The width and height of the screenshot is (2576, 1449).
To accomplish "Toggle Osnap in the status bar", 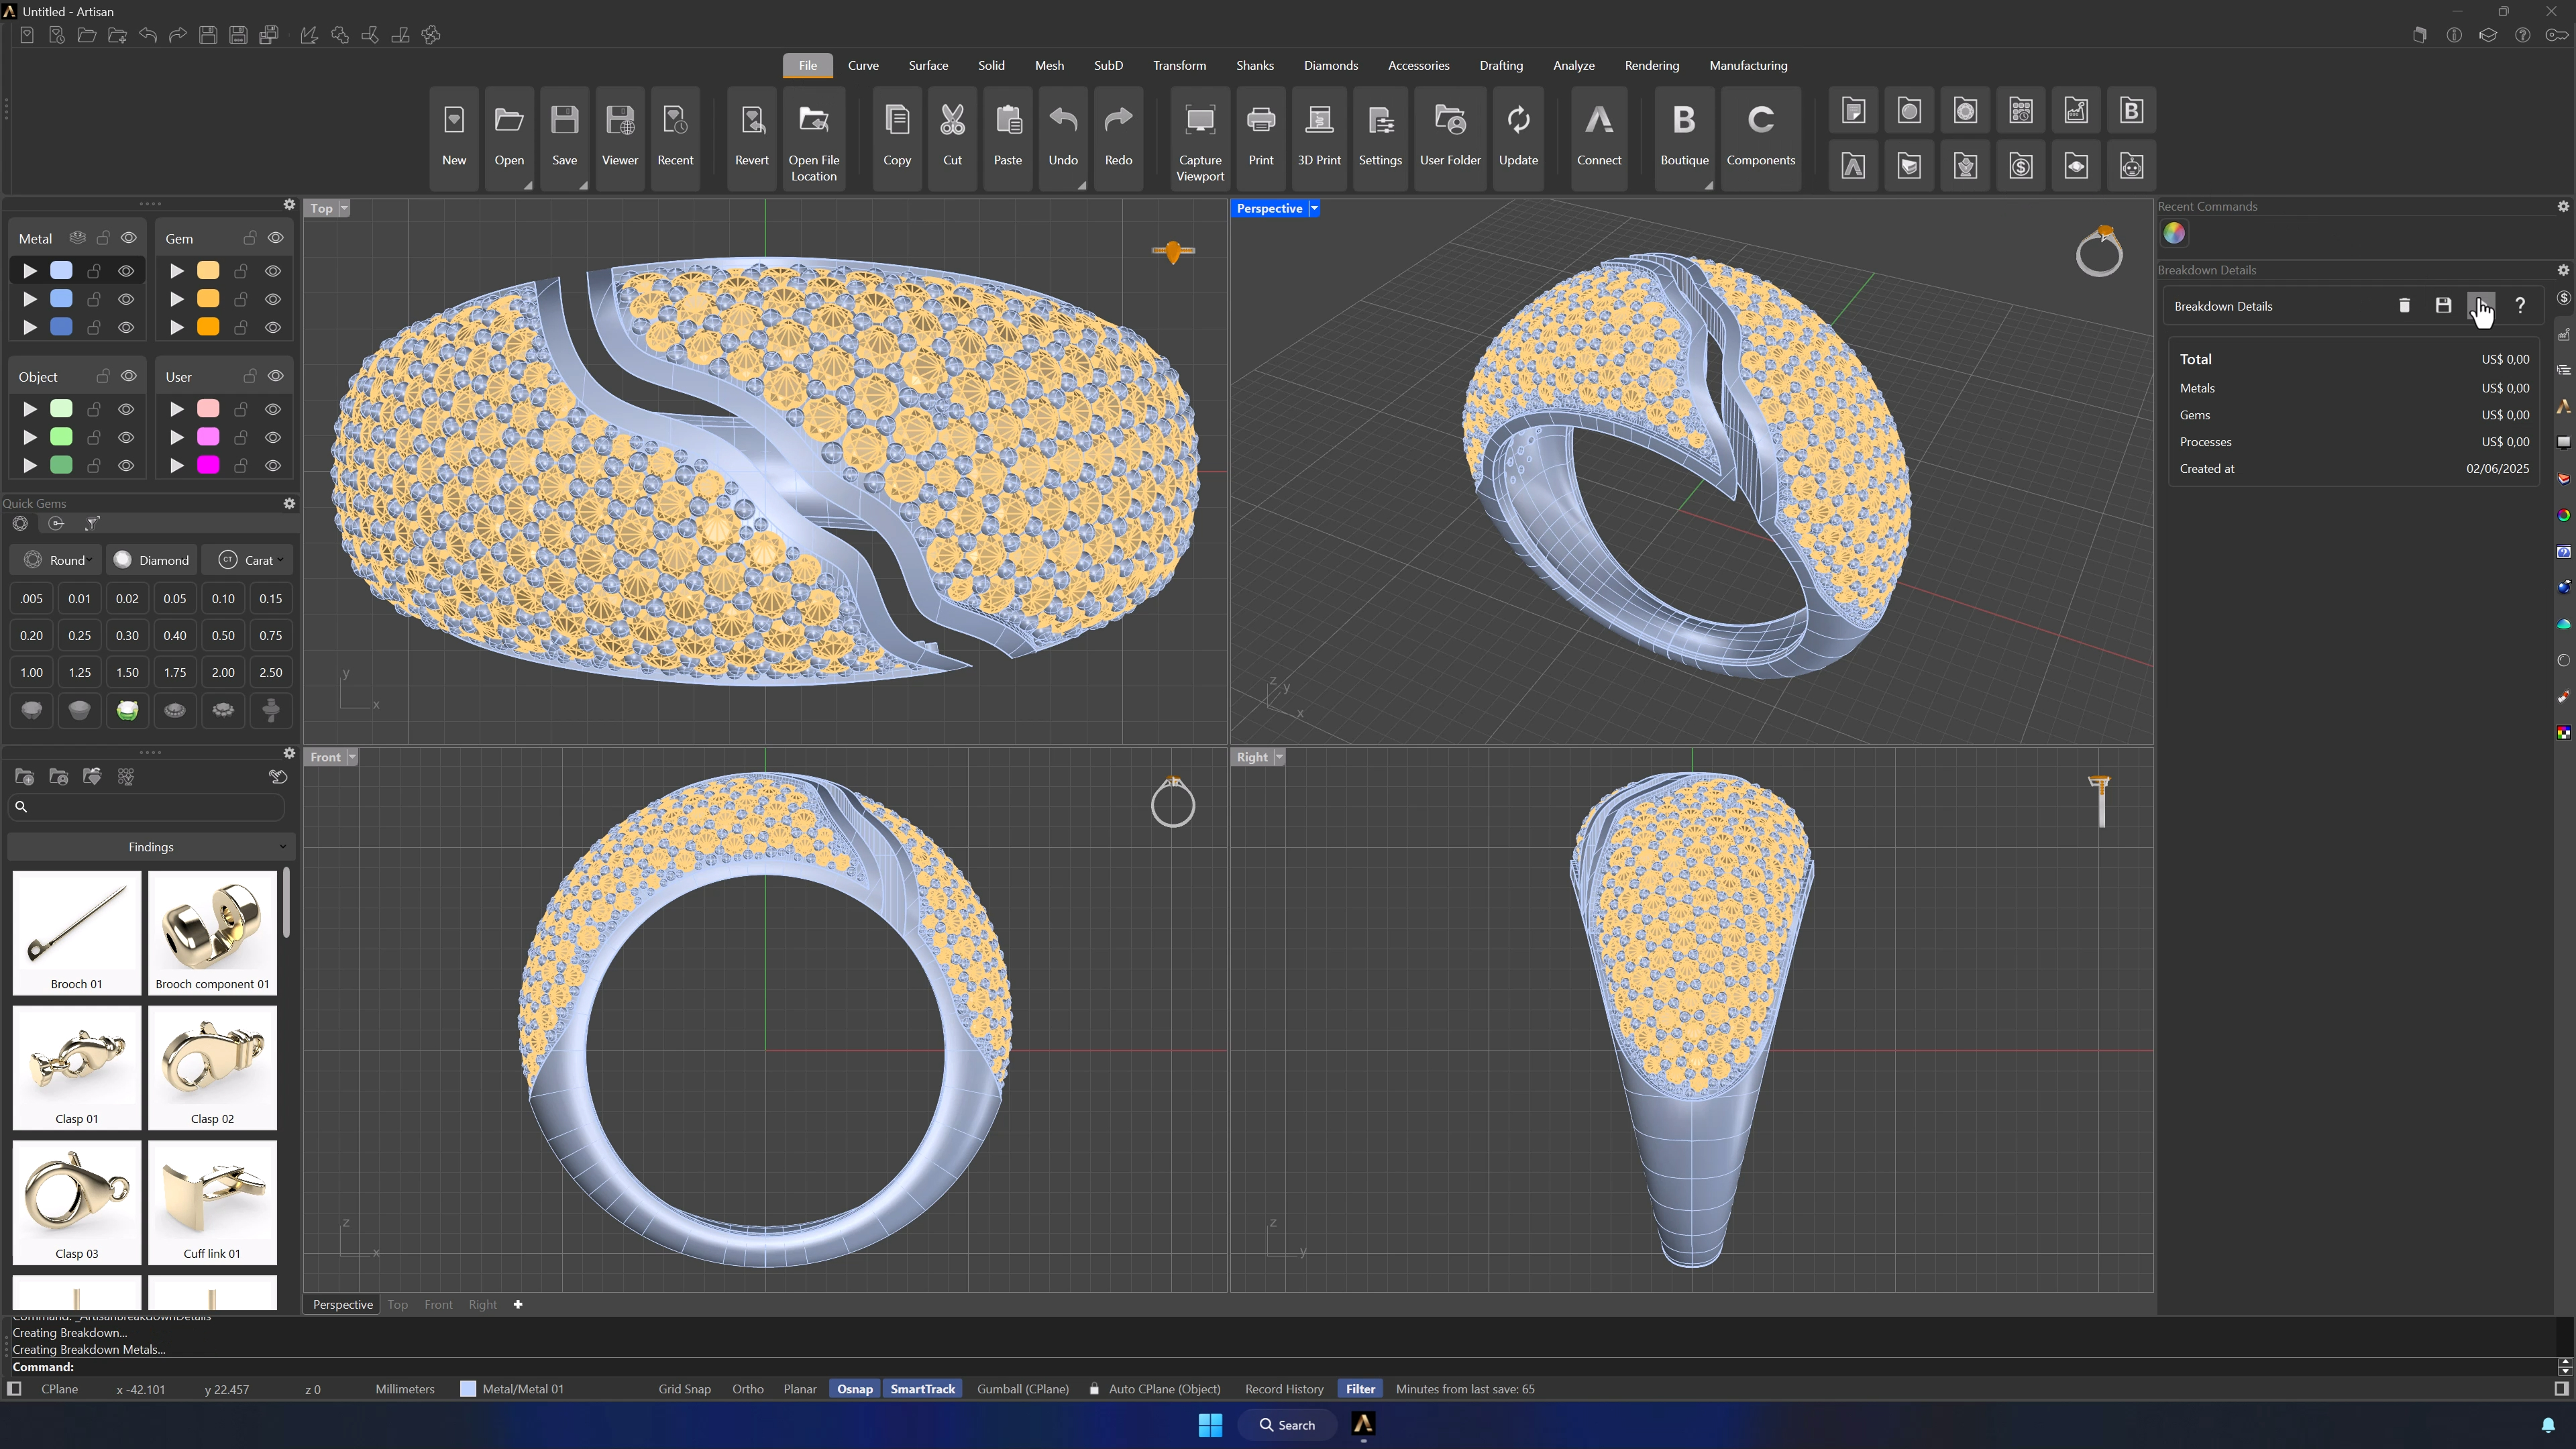I will click(x=854, y=1389).
